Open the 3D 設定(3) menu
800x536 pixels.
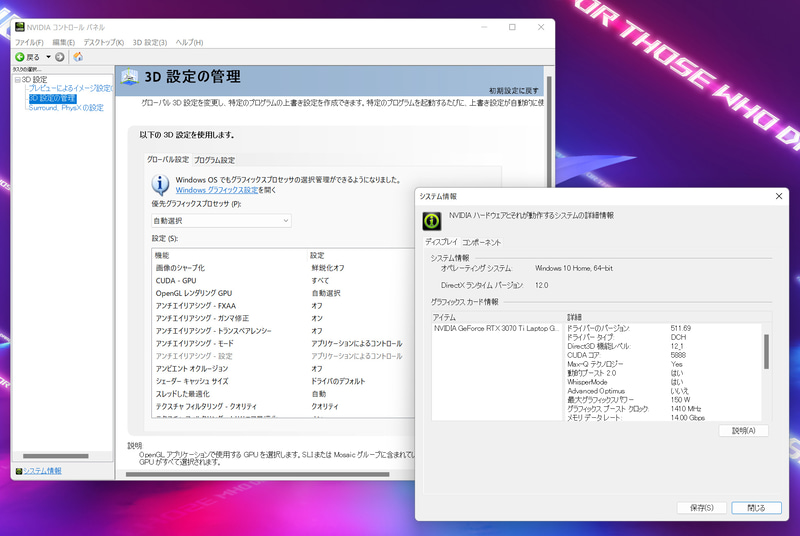coord(150,42)
